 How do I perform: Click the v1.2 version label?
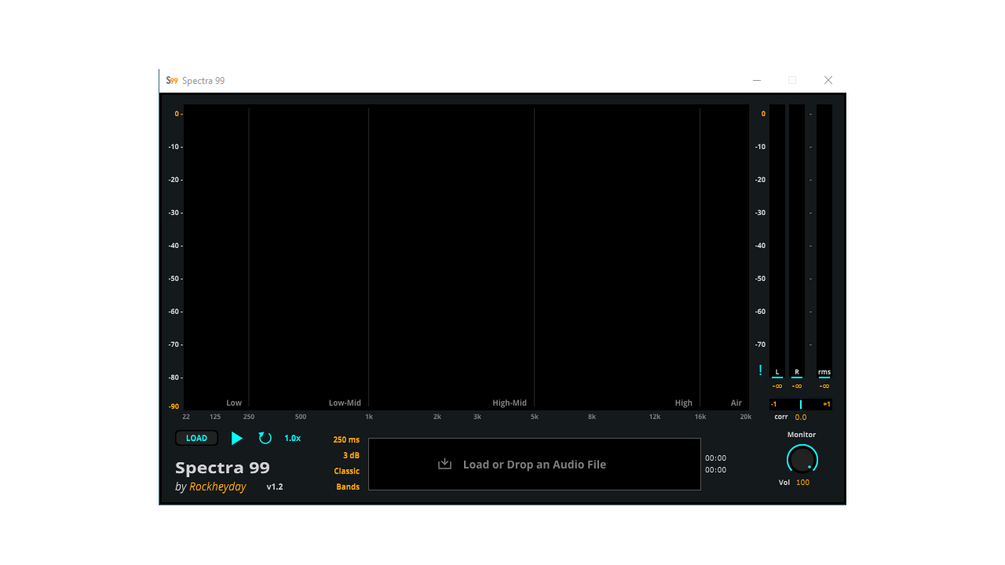tap(274, 487)
